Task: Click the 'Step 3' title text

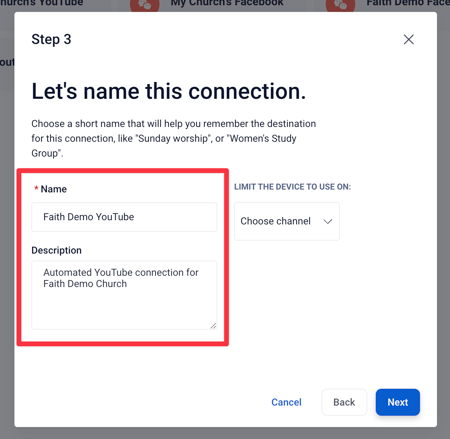Action: point(51,39)
